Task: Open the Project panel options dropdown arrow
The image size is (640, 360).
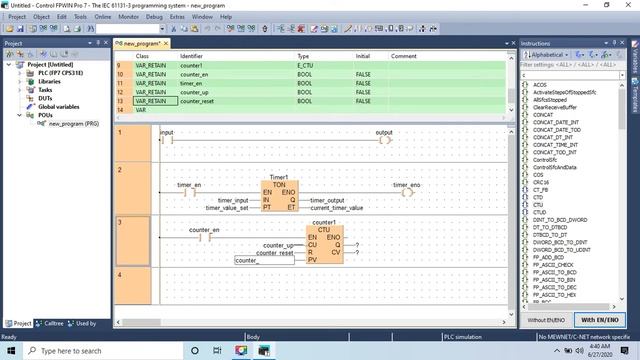Action: (90, 43)
